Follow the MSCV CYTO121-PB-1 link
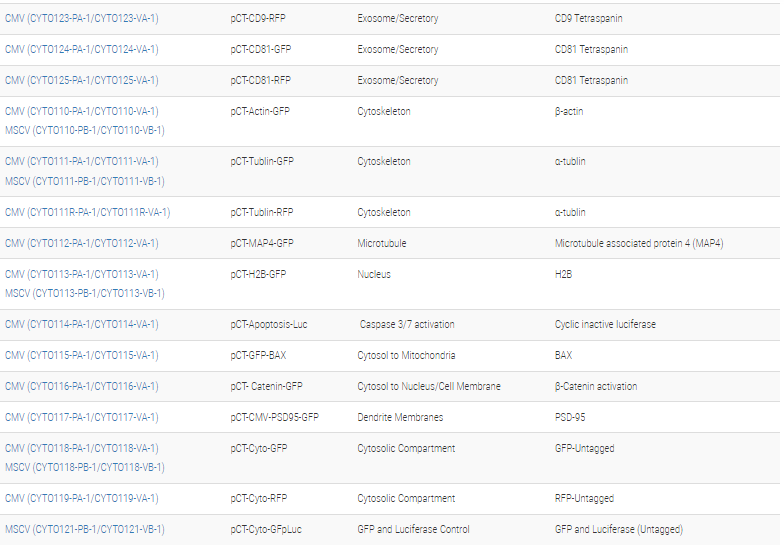 click(x=85, y=529)
